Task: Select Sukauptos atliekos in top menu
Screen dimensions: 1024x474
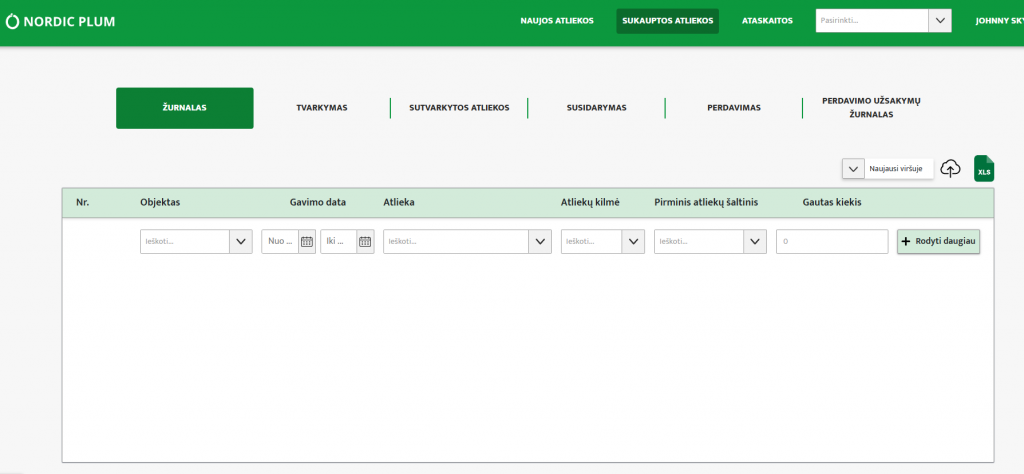Action: (667, 21)
